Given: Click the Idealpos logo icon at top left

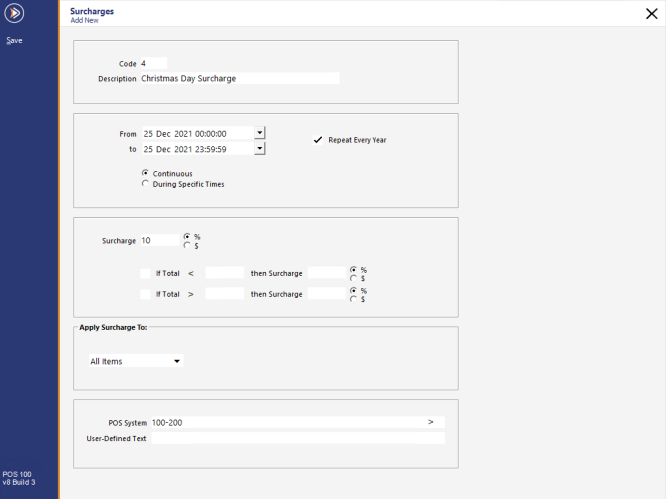Looking at the screenshot, I should tap(14, 13).
